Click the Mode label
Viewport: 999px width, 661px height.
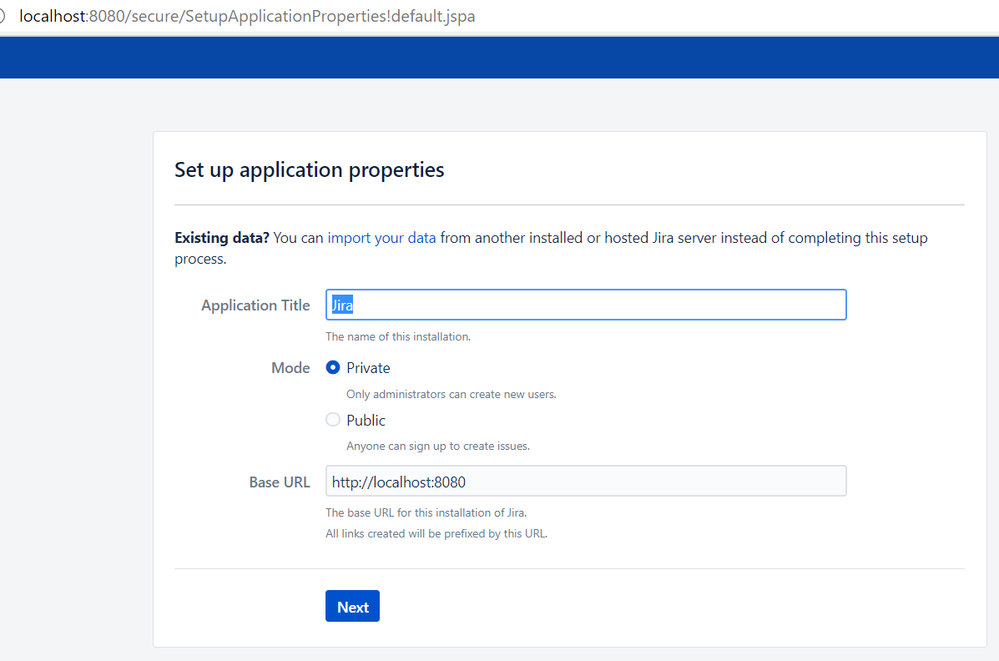point(291,368)
